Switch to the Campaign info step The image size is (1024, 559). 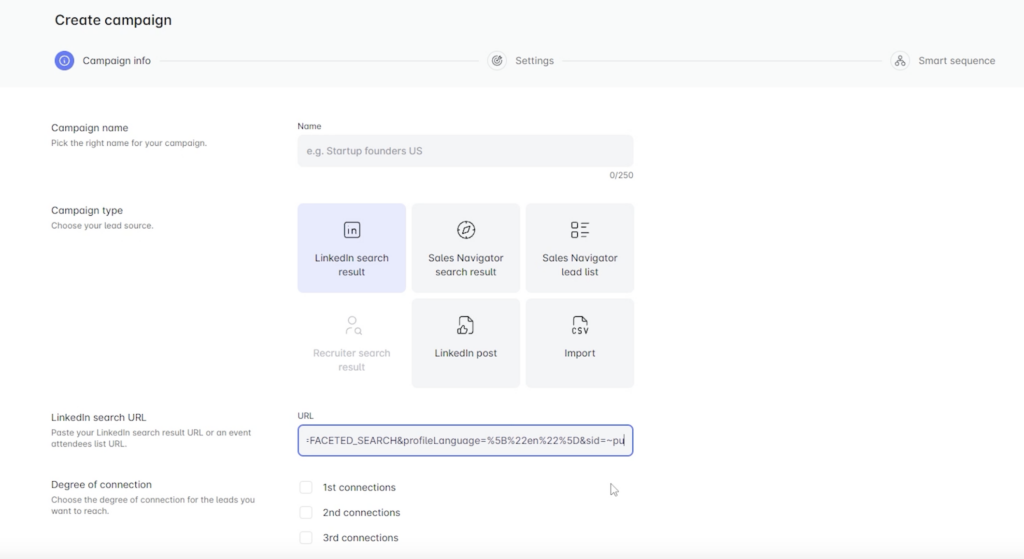point(116,61)
